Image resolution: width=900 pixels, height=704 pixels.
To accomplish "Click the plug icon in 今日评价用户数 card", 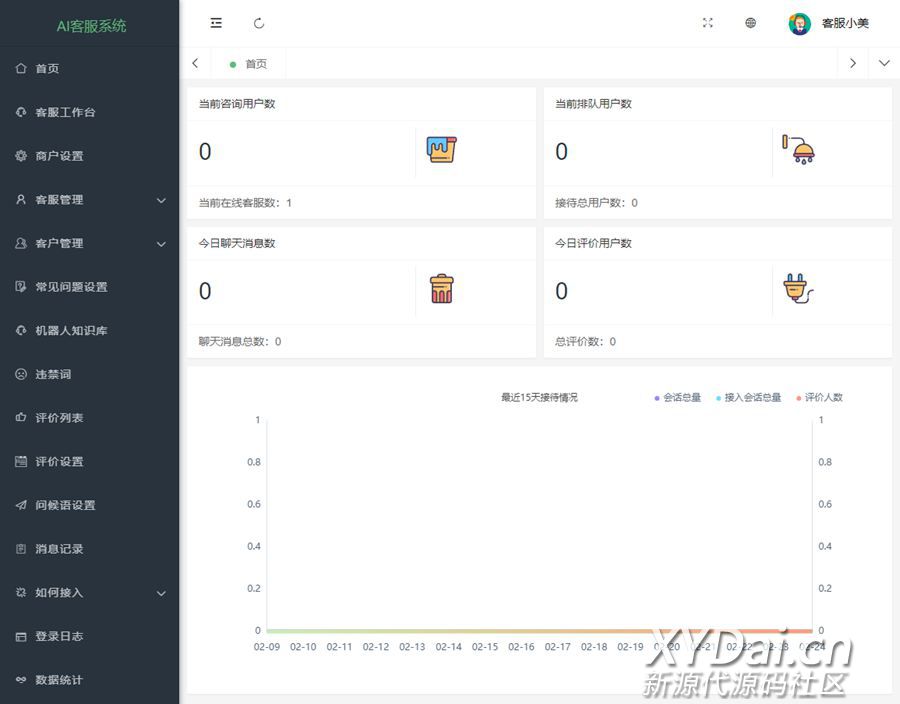I will (797, 290).
